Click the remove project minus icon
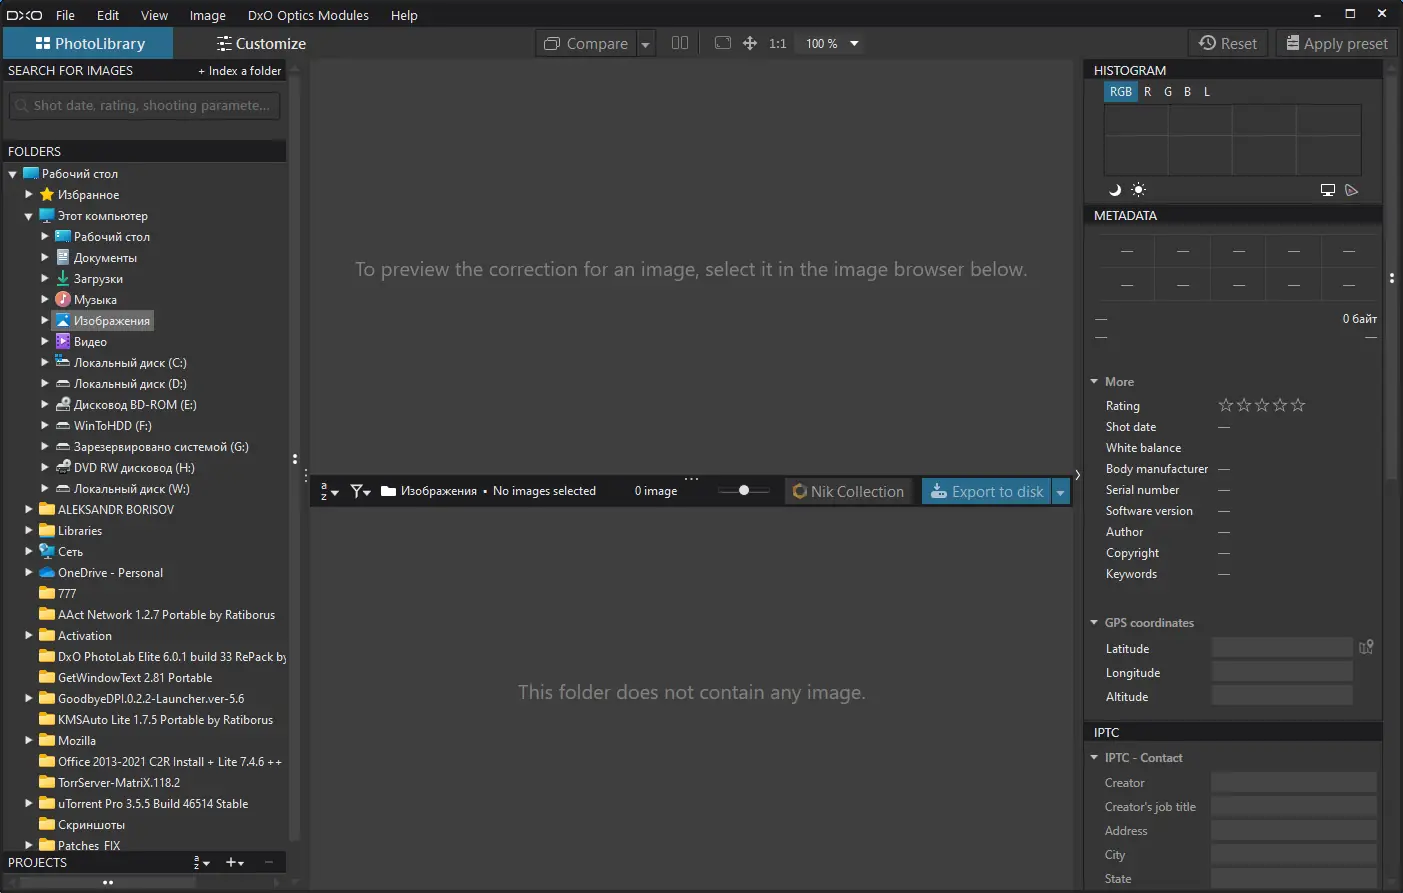This screenshot has height=893, width=1403. pyautogui.click(x=269, y=862)
